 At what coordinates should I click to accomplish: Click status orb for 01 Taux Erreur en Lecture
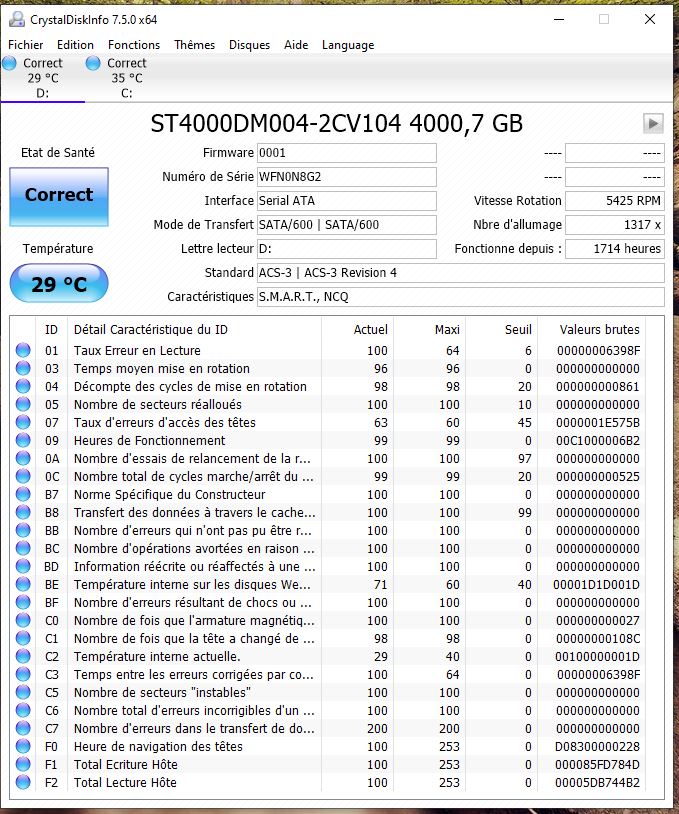point(23,350)
